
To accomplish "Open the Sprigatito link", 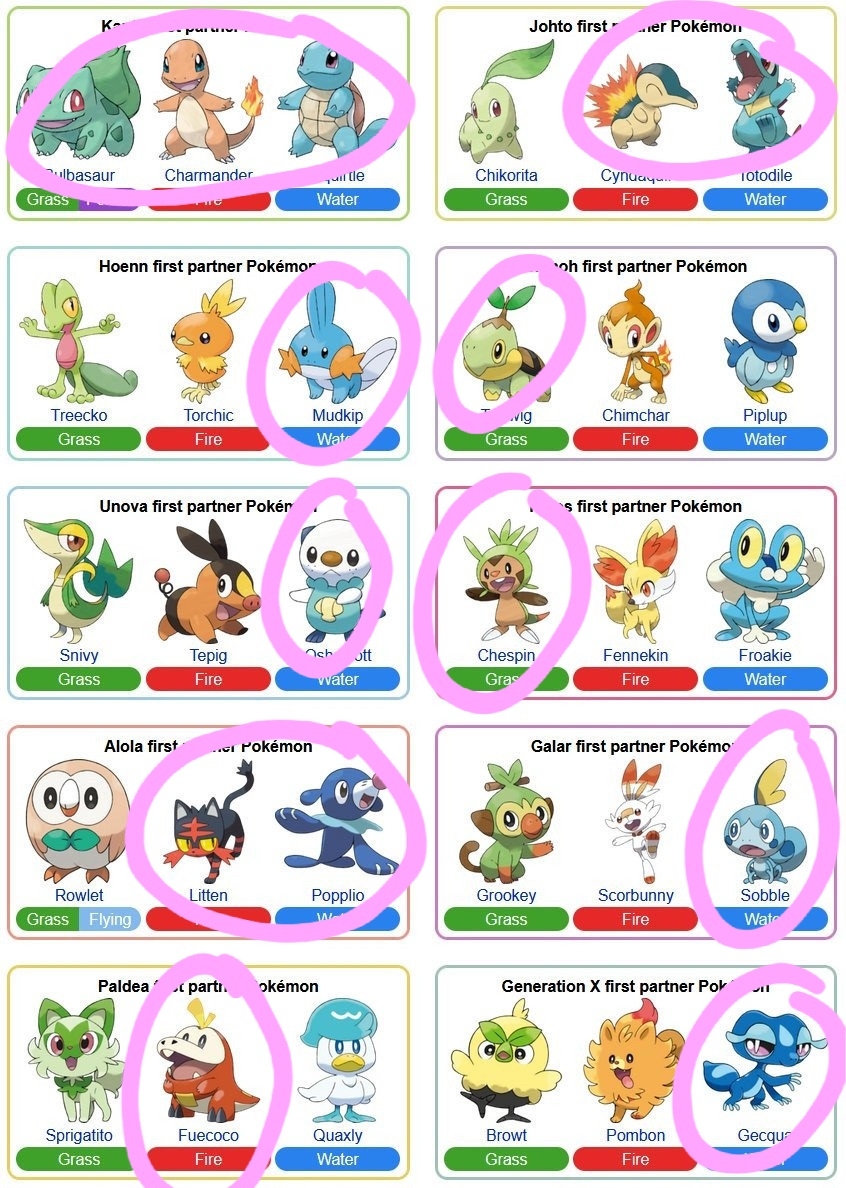I will pyautogui.click(x=79, y=1135).
